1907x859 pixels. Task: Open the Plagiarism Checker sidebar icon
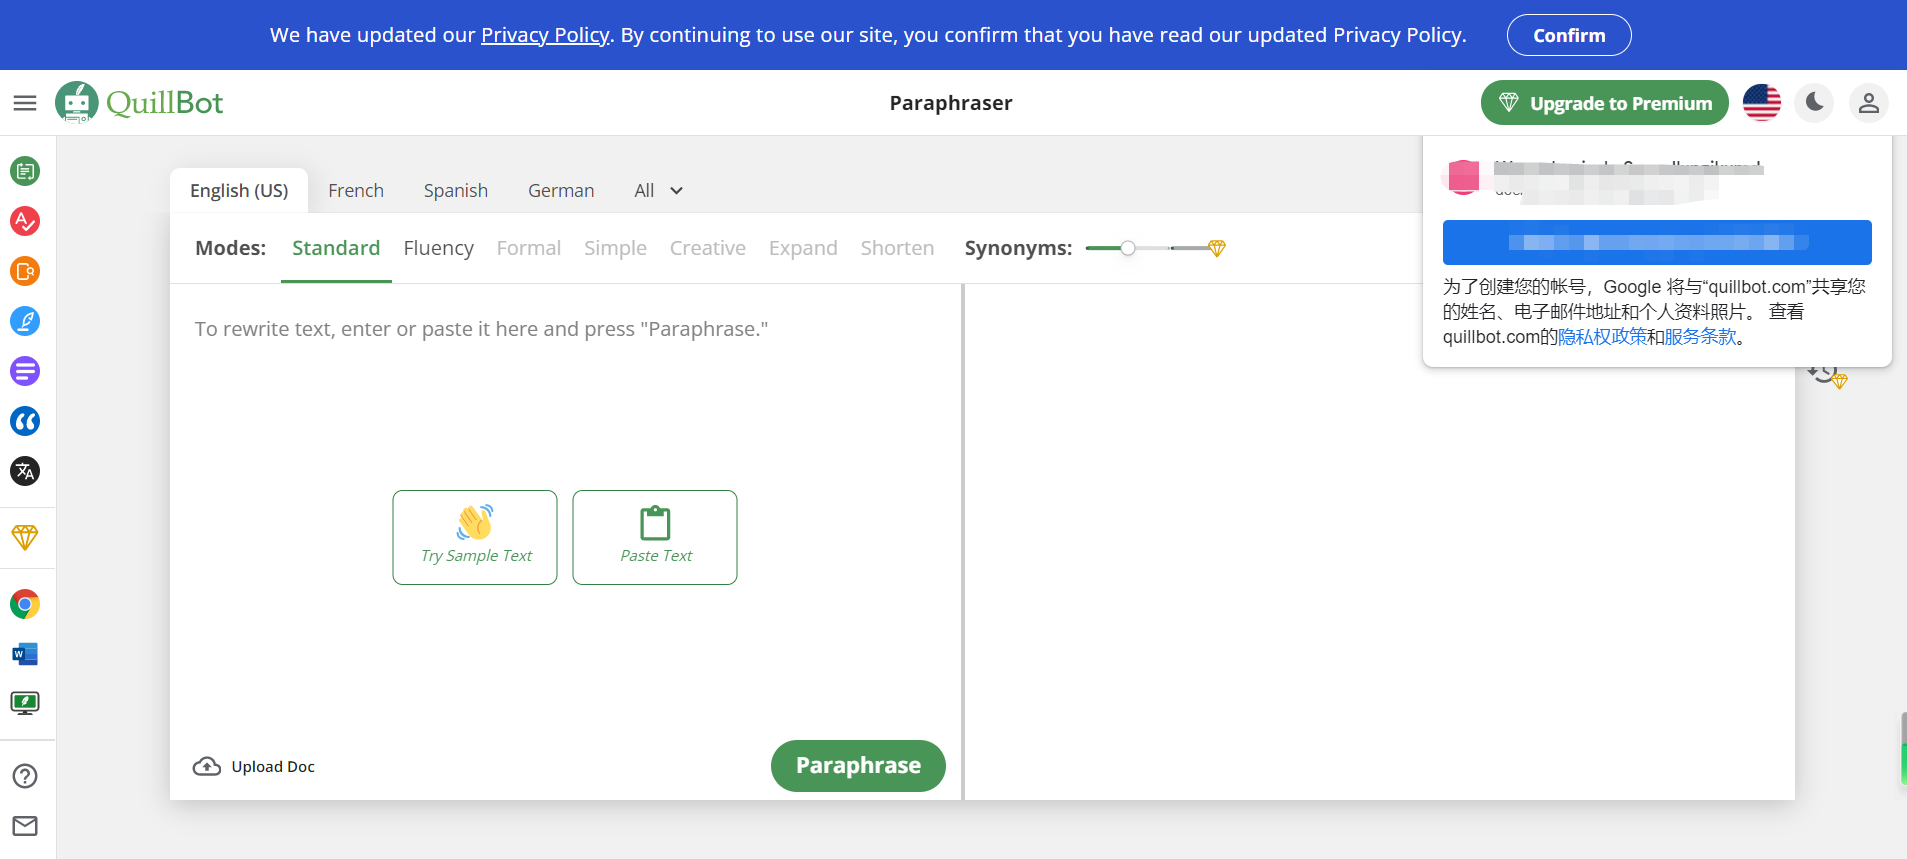25,271
